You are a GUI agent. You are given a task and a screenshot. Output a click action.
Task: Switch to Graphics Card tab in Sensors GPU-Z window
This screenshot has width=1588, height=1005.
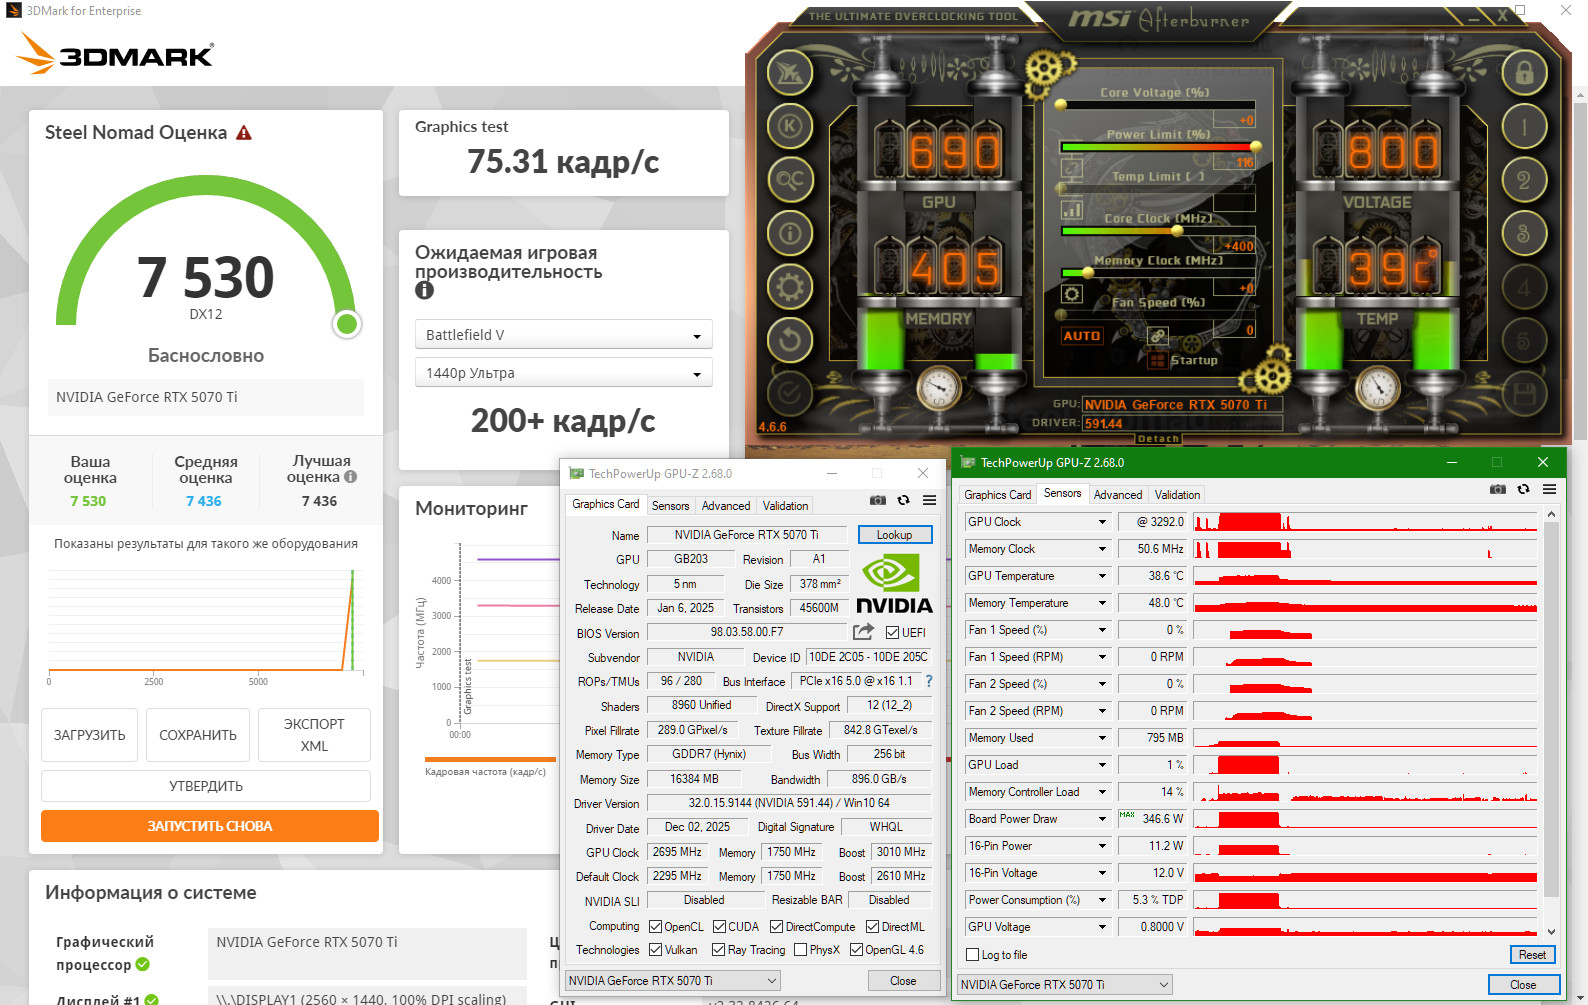[997, 495]
